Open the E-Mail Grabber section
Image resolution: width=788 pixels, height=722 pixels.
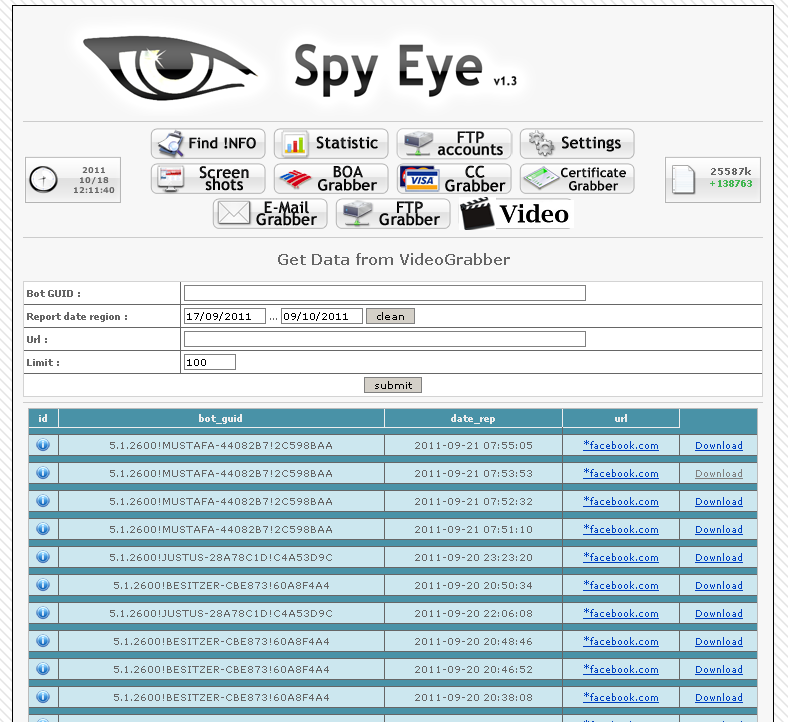(270, 214)
